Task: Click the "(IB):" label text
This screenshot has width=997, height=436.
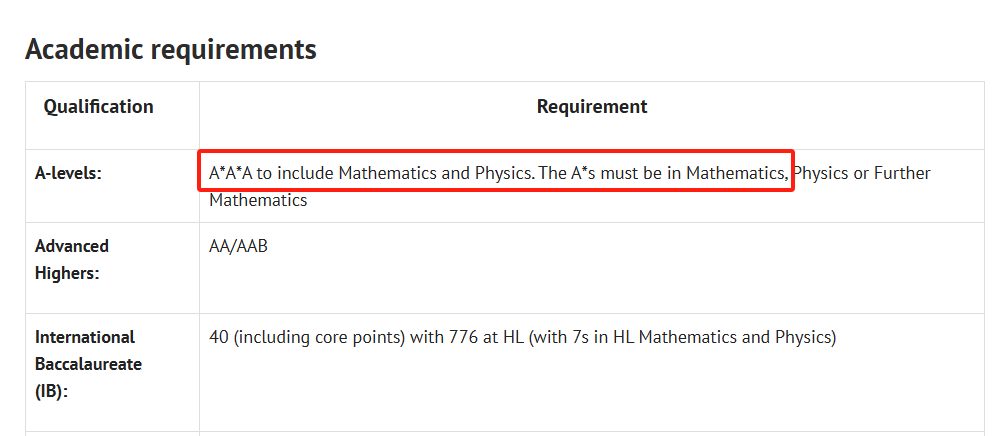Action: [x=52, y=392]
